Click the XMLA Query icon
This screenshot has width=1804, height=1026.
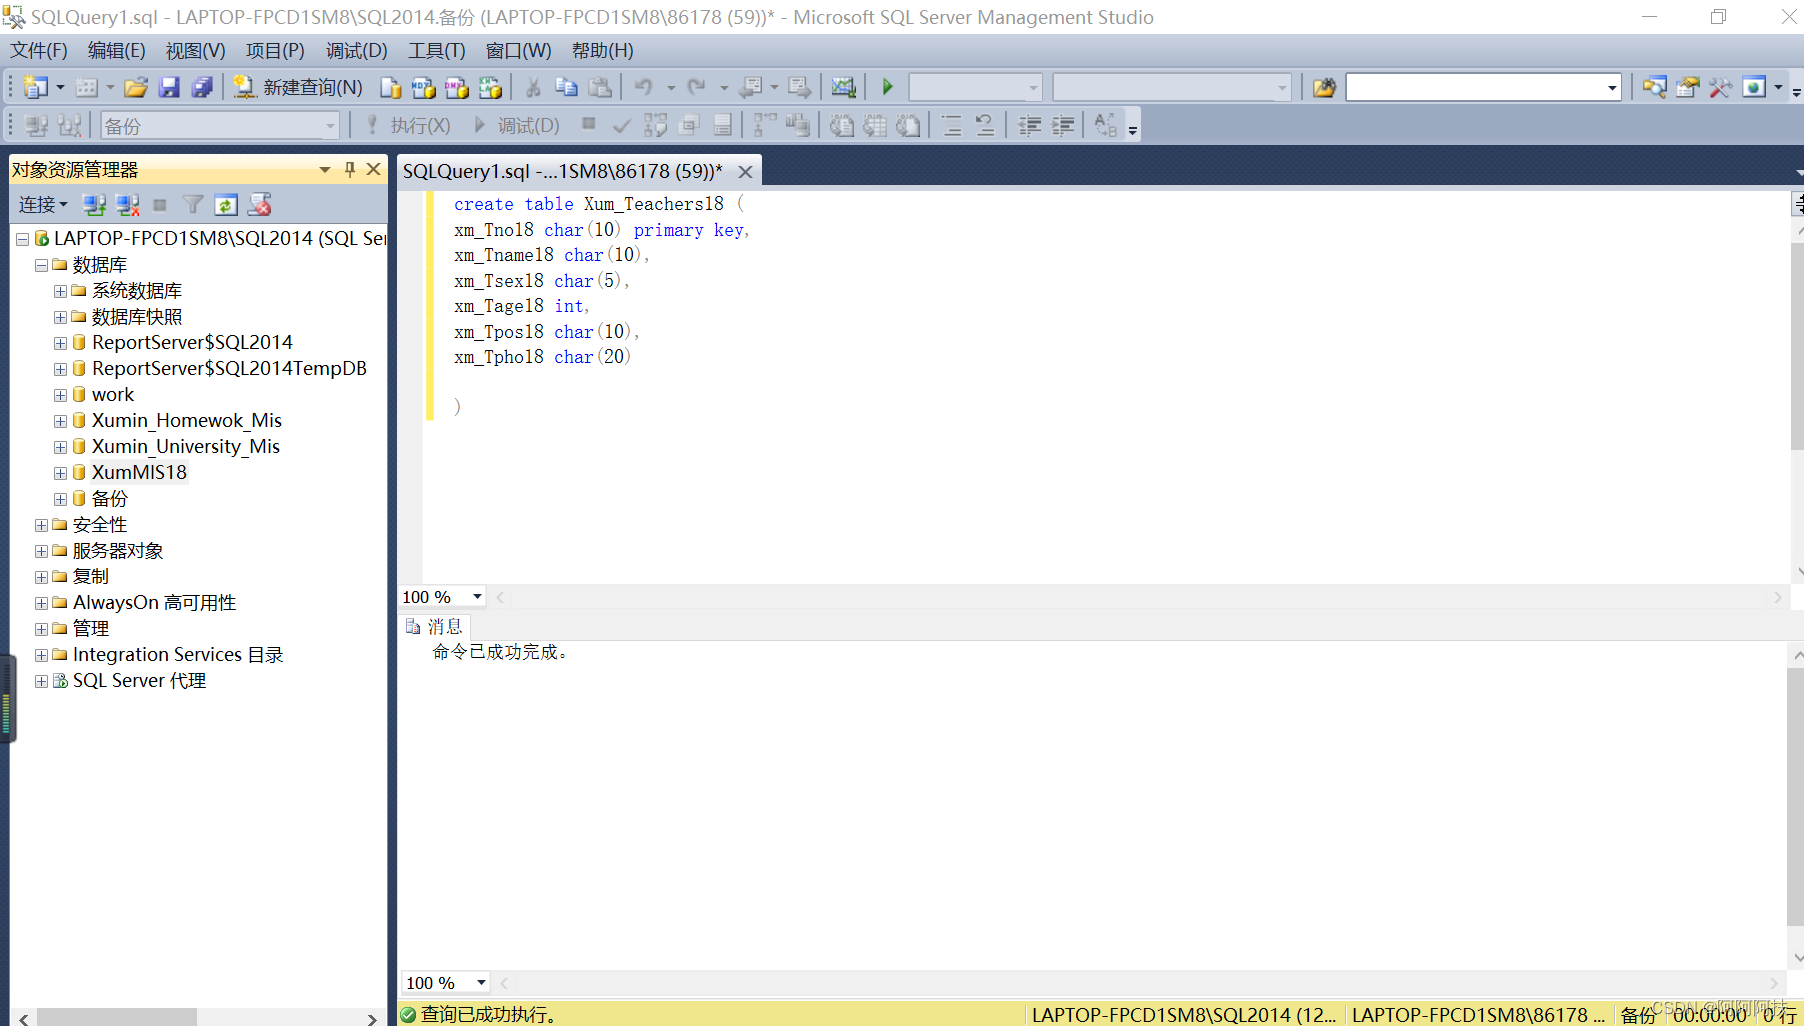[490, 88]
